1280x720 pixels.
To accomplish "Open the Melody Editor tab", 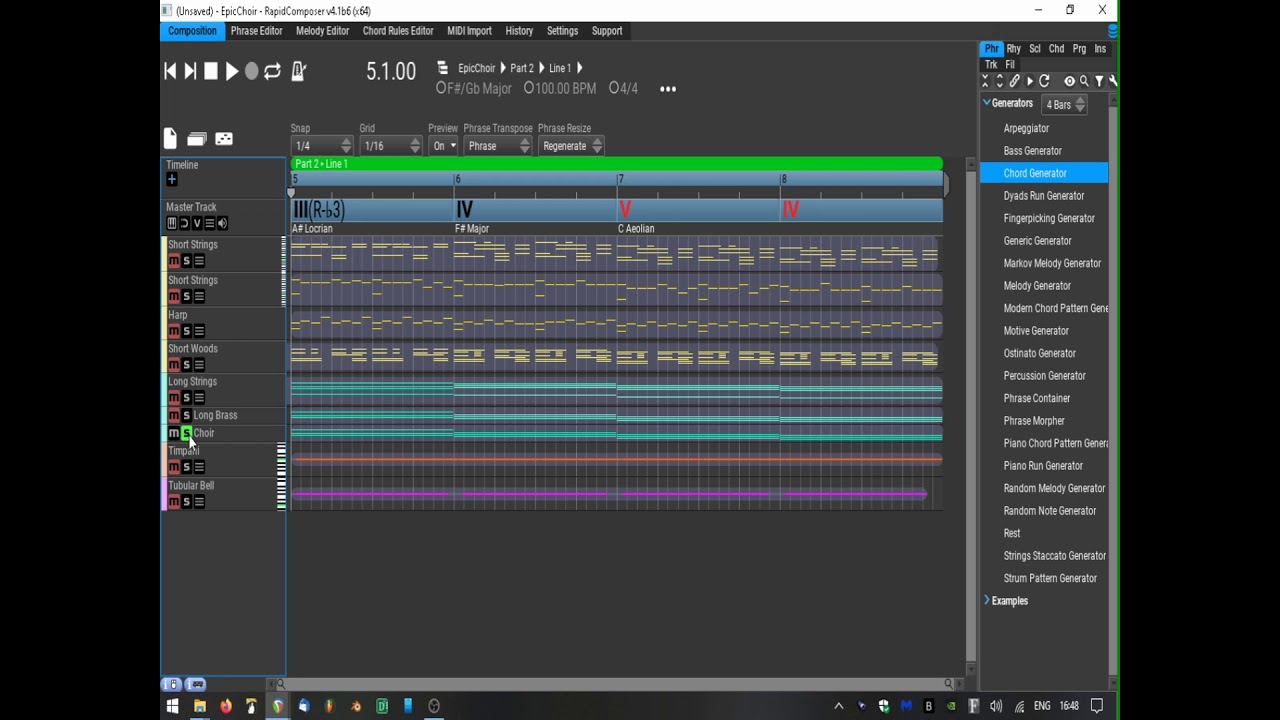I will (322, 31).
